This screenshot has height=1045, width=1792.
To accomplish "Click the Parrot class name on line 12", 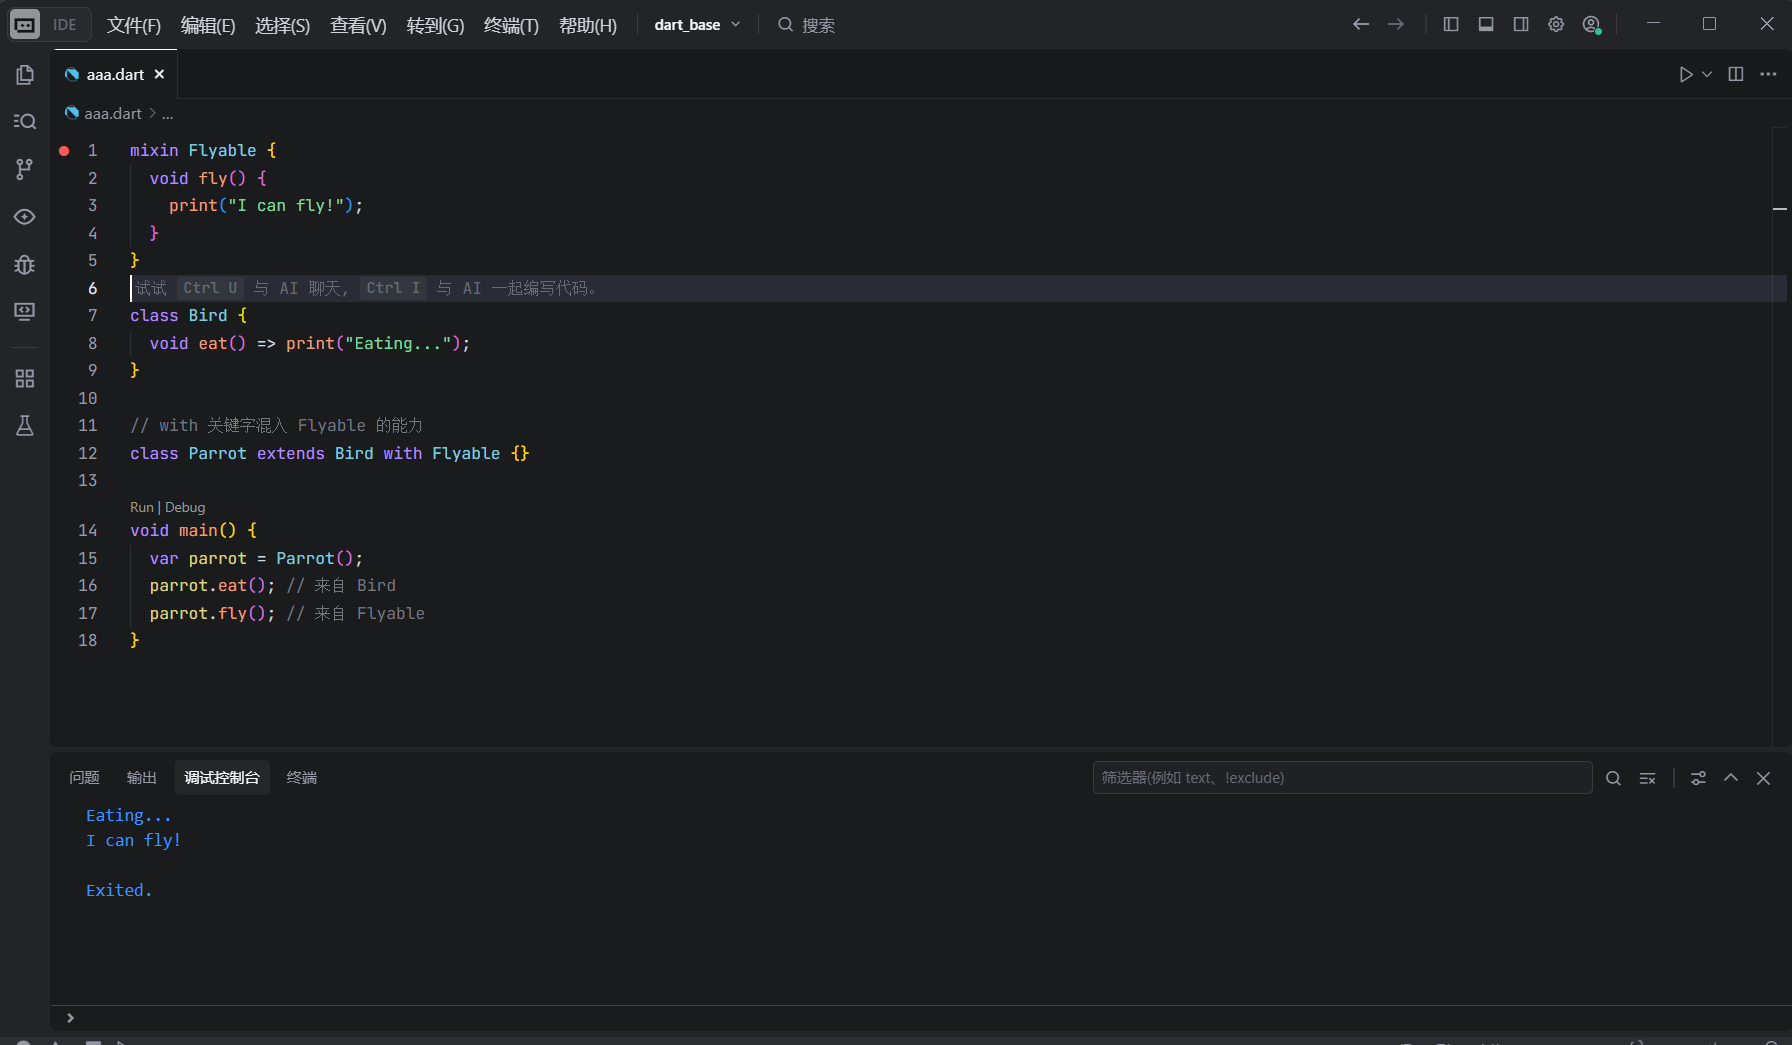I will (x=217, y=453).
